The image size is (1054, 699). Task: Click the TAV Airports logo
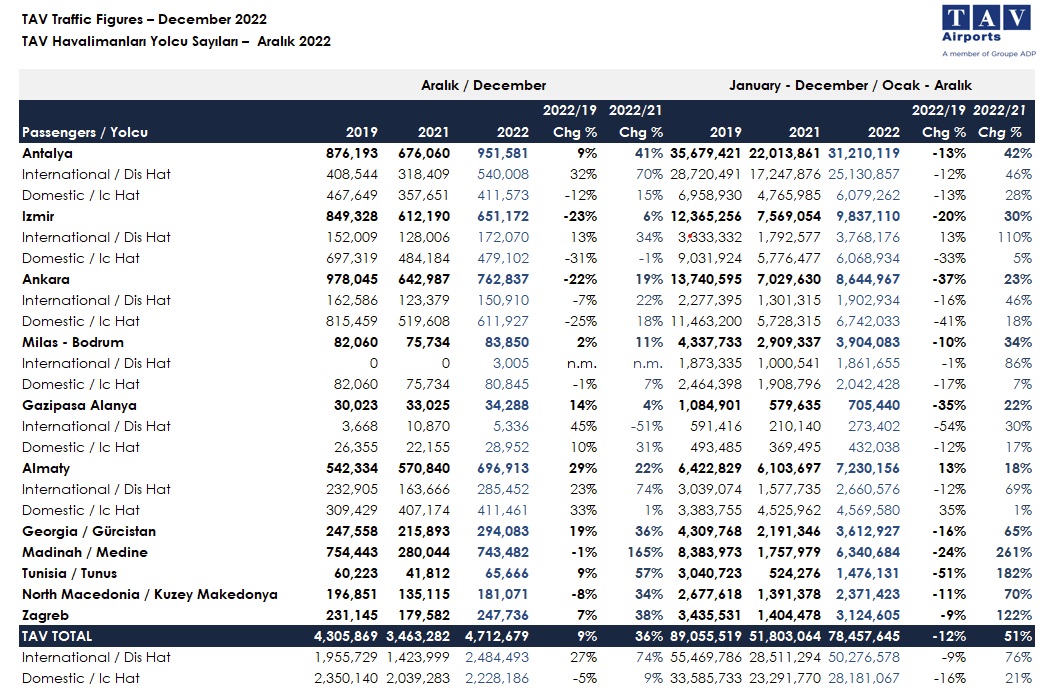pos(987,31)
